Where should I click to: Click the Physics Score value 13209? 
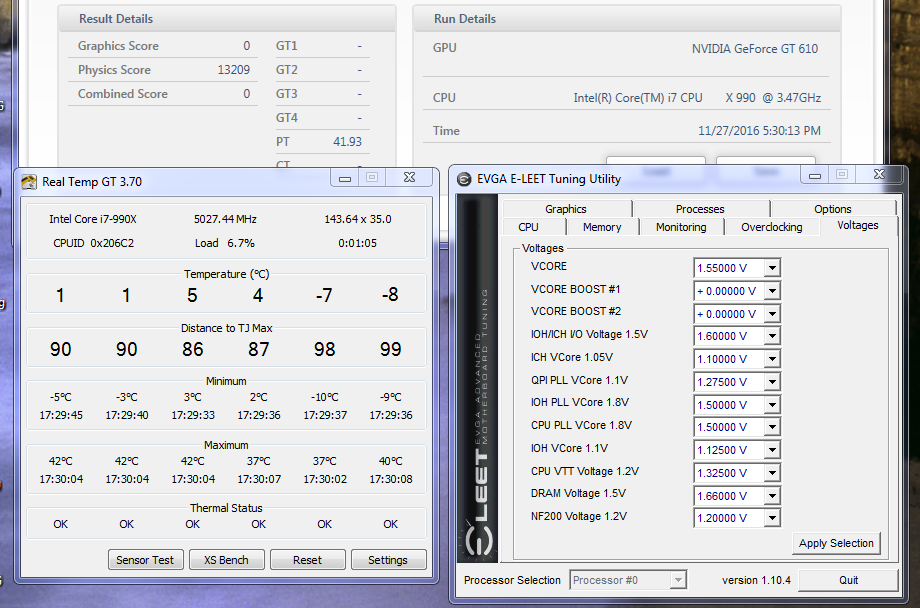234,70
